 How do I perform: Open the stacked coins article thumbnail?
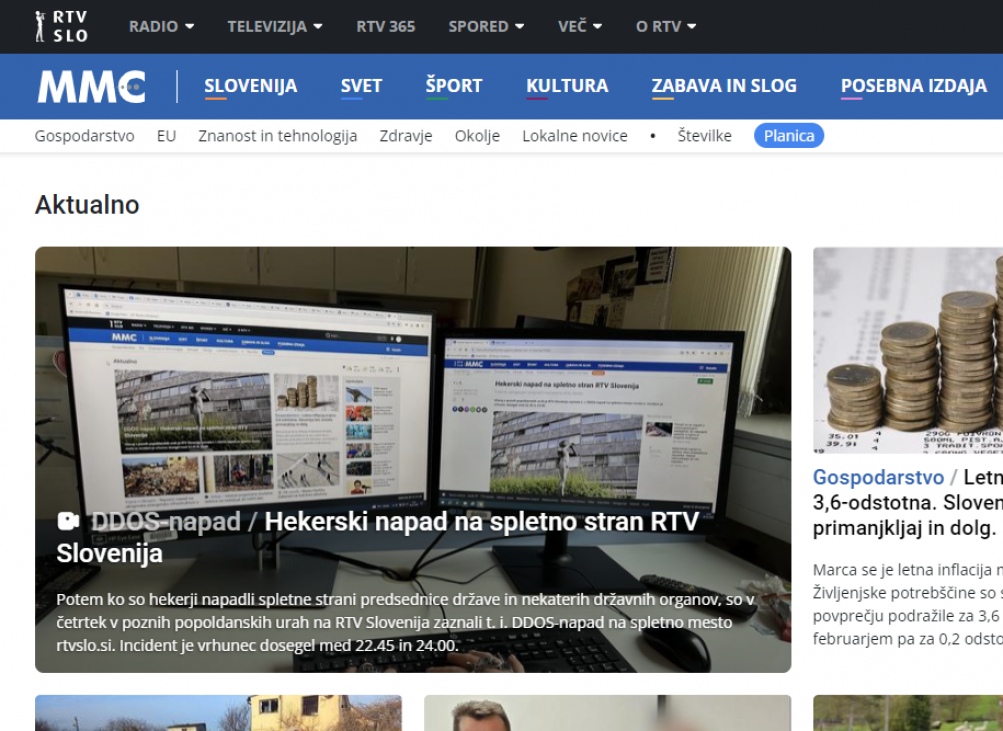[908, 350]
